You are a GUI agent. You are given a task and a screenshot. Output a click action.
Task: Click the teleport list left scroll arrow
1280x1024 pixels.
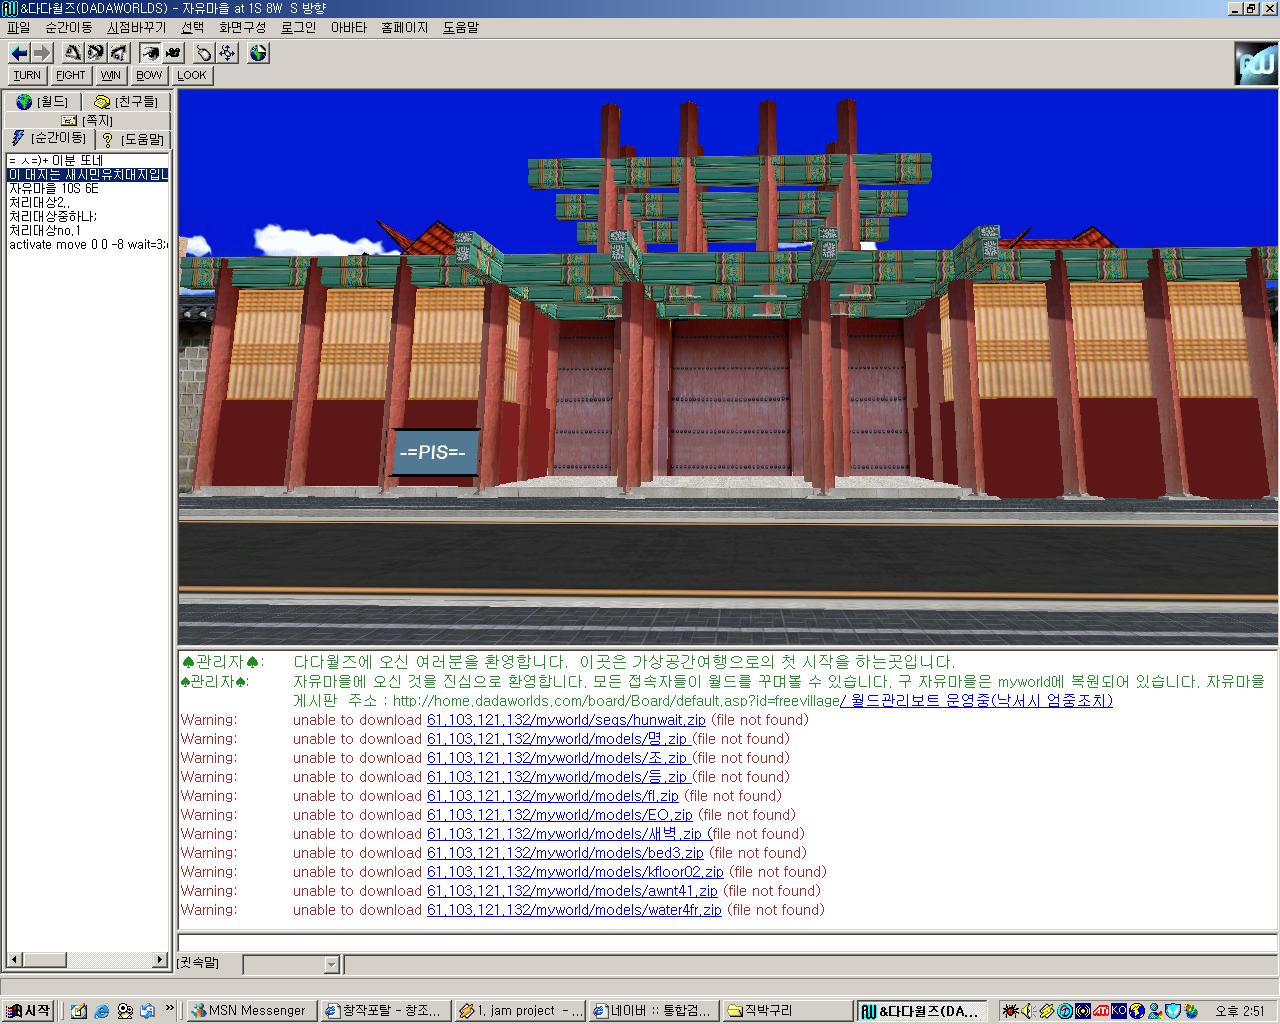tap(14, 960)
